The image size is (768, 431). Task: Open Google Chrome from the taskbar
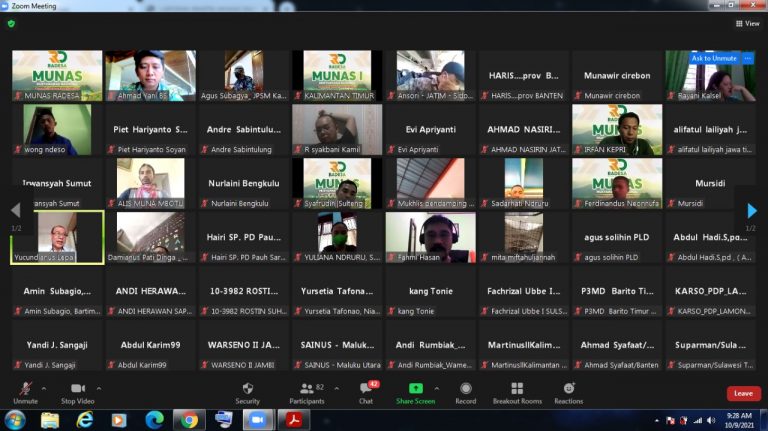[188, 419]
